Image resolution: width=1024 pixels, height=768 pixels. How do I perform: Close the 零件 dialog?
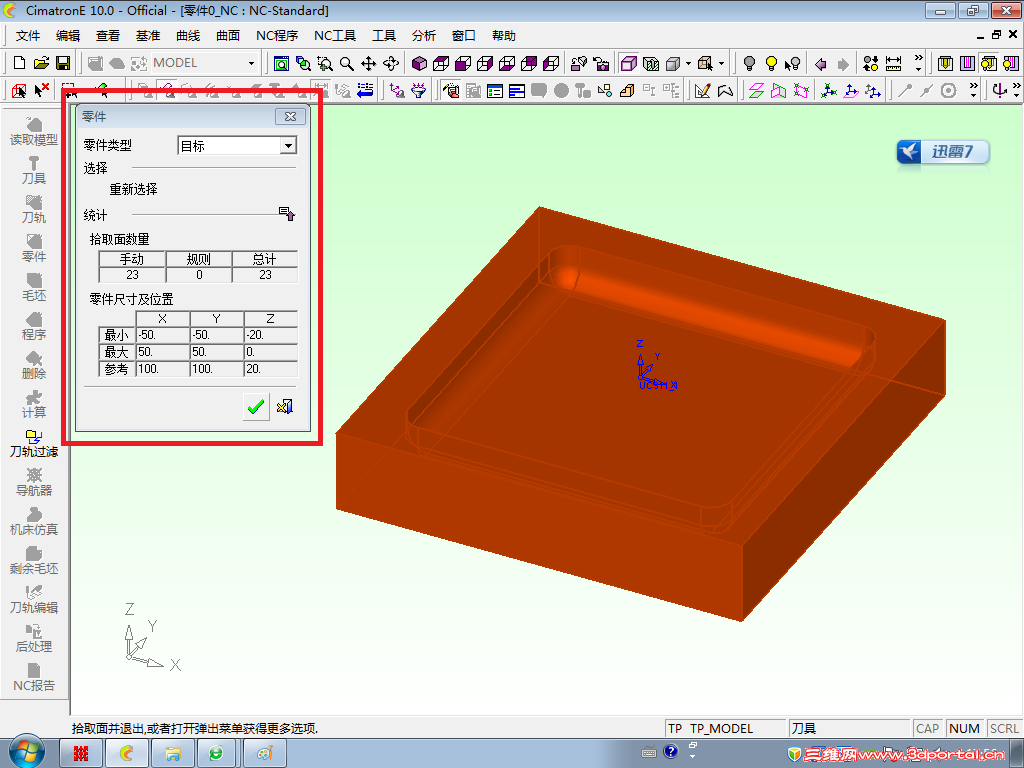tap(290, 116)
